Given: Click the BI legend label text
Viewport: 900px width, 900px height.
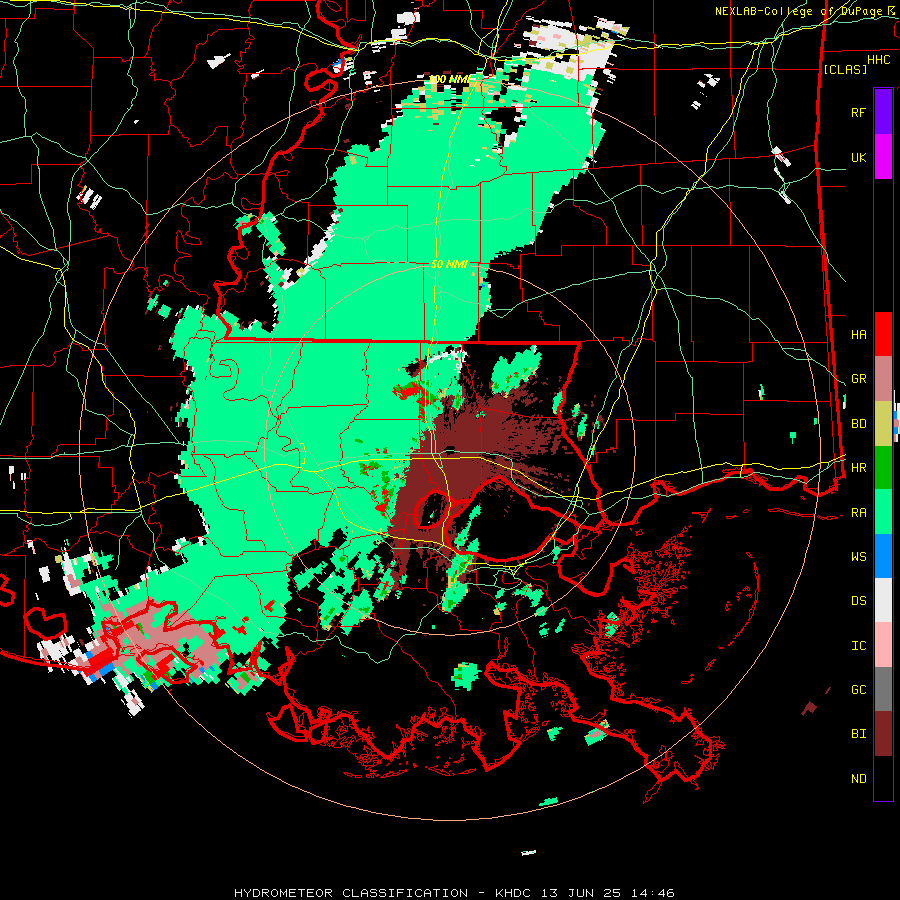Looking at the screenshot, I should (x=859, y=734).
